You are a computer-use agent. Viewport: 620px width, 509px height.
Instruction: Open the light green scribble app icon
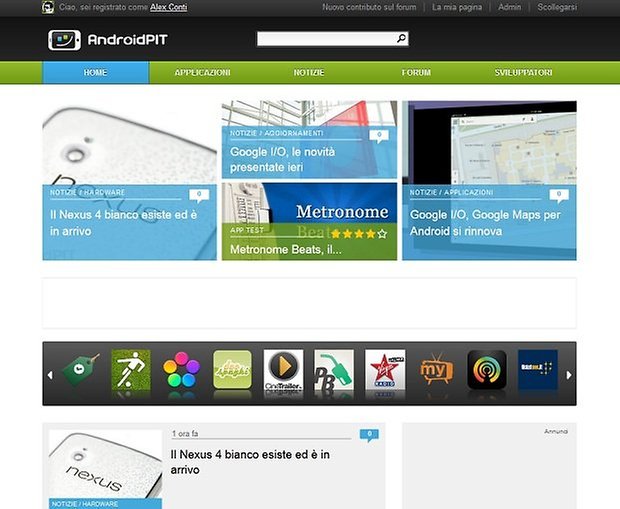(x=232, y=369)
